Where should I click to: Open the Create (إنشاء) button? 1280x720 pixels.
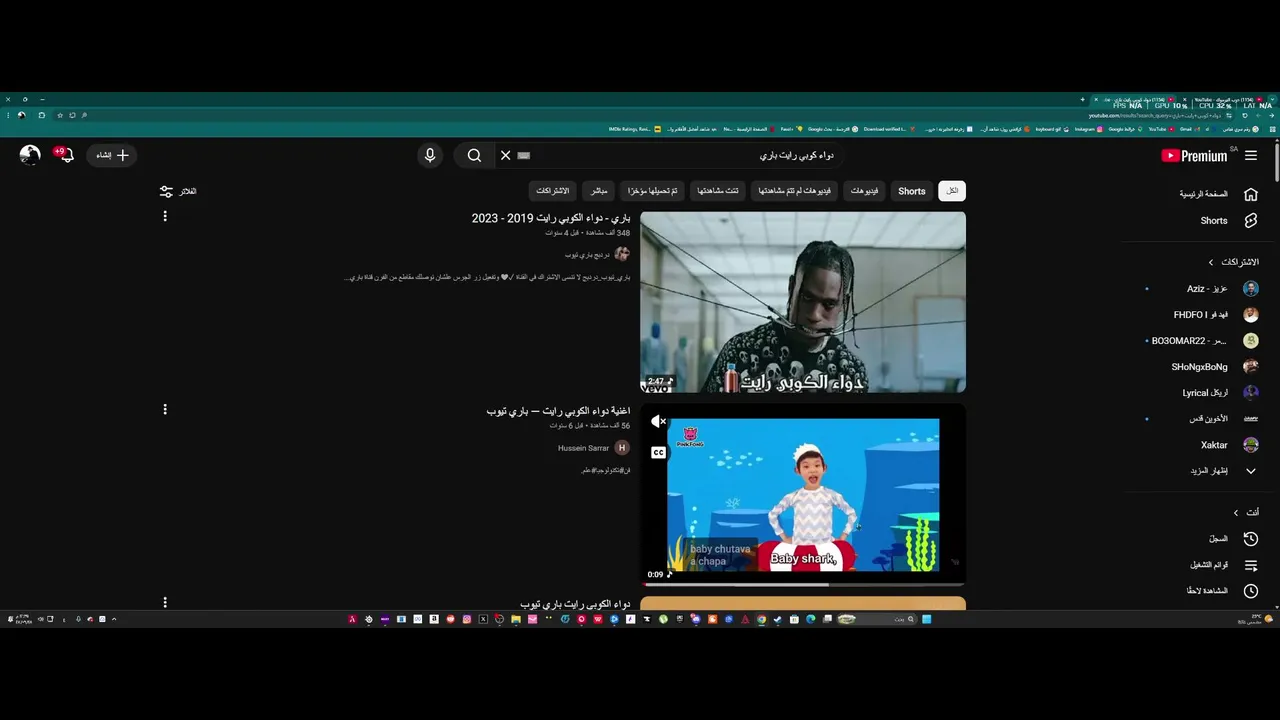(112, 155)
